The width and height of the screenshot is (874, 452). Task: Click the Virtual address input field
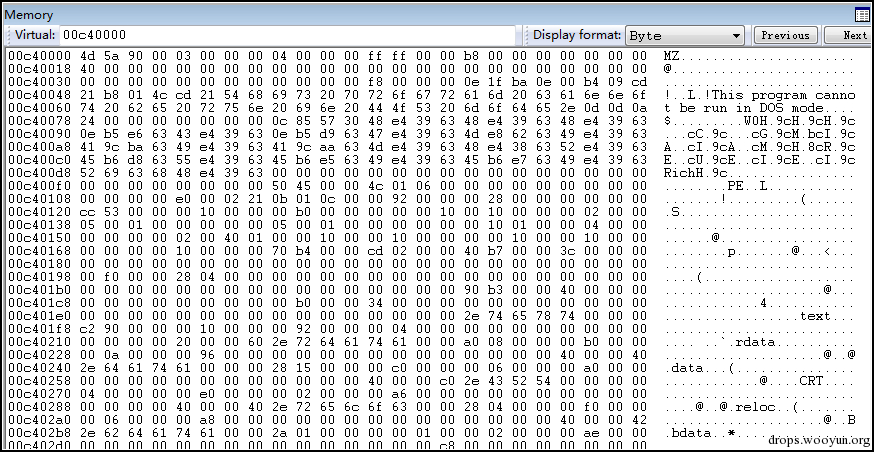pos(287,35)
